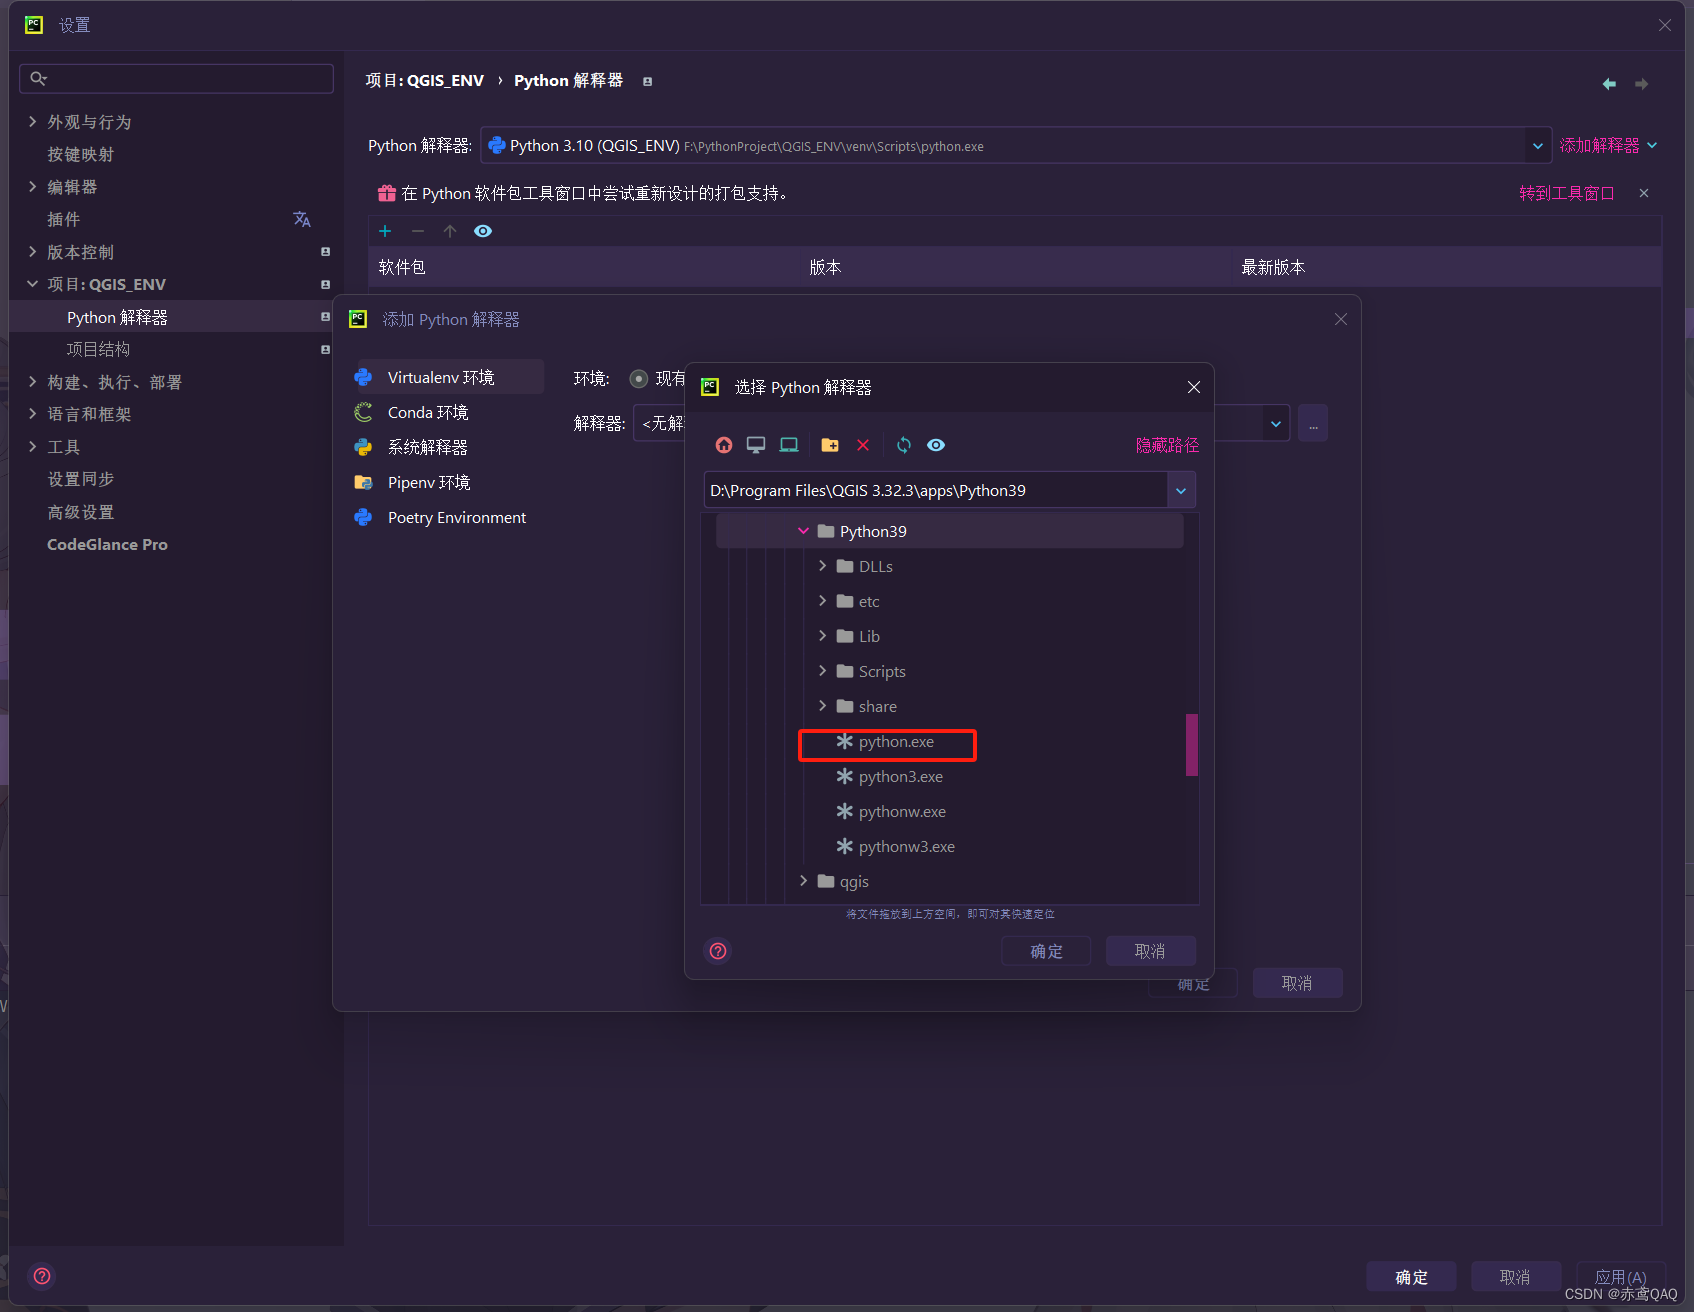Viewport: 1694px width, 1312px height.
Task: Click 隐藏路径 link
Action: click(x=1167, y=445)
